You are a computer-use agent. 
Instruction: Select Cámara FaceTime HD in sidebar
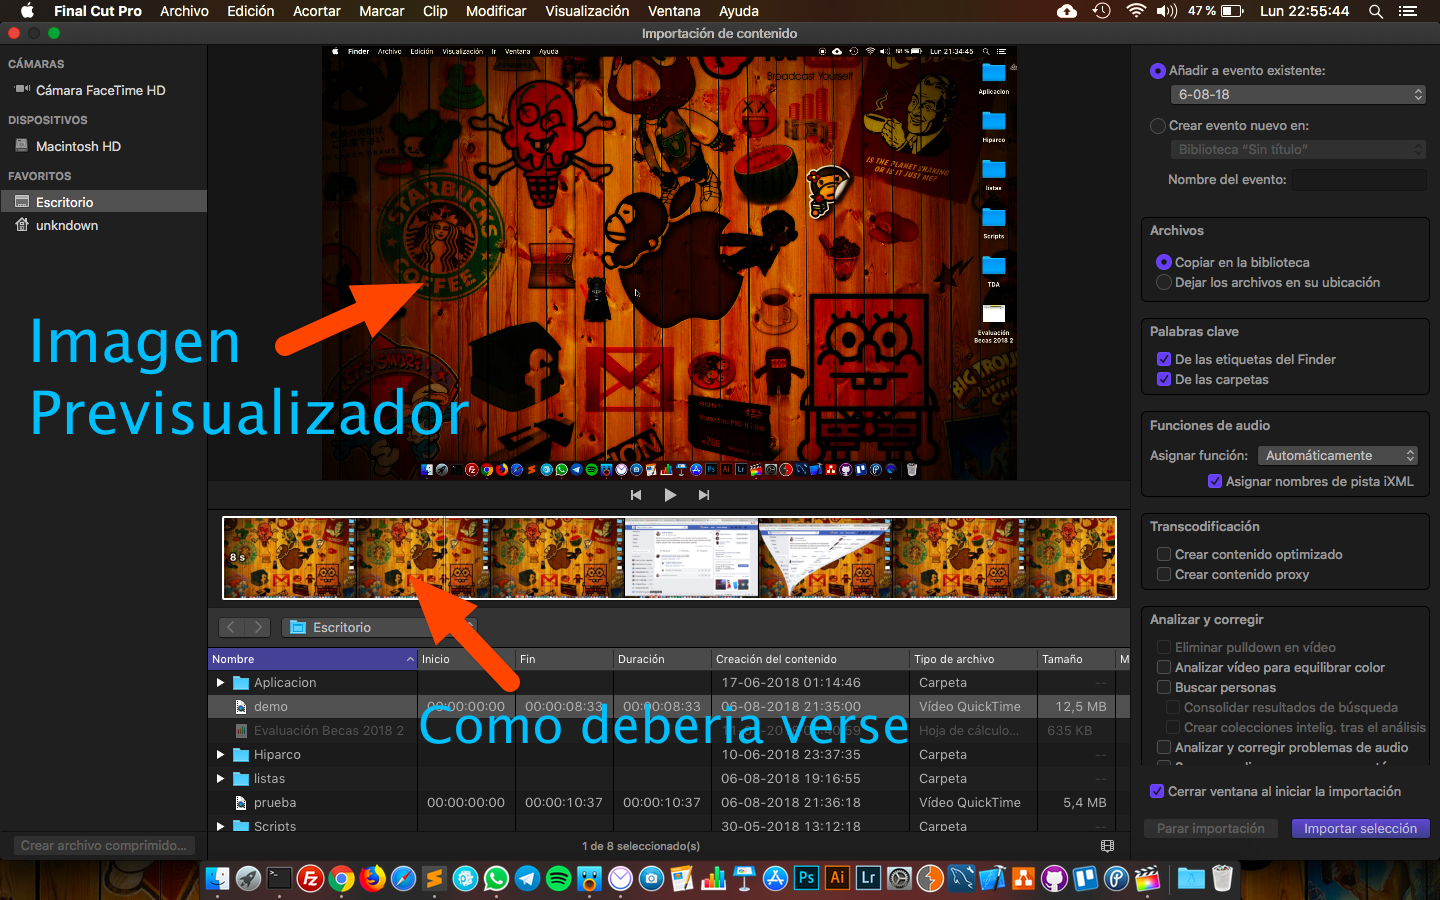tap(100, 90)
